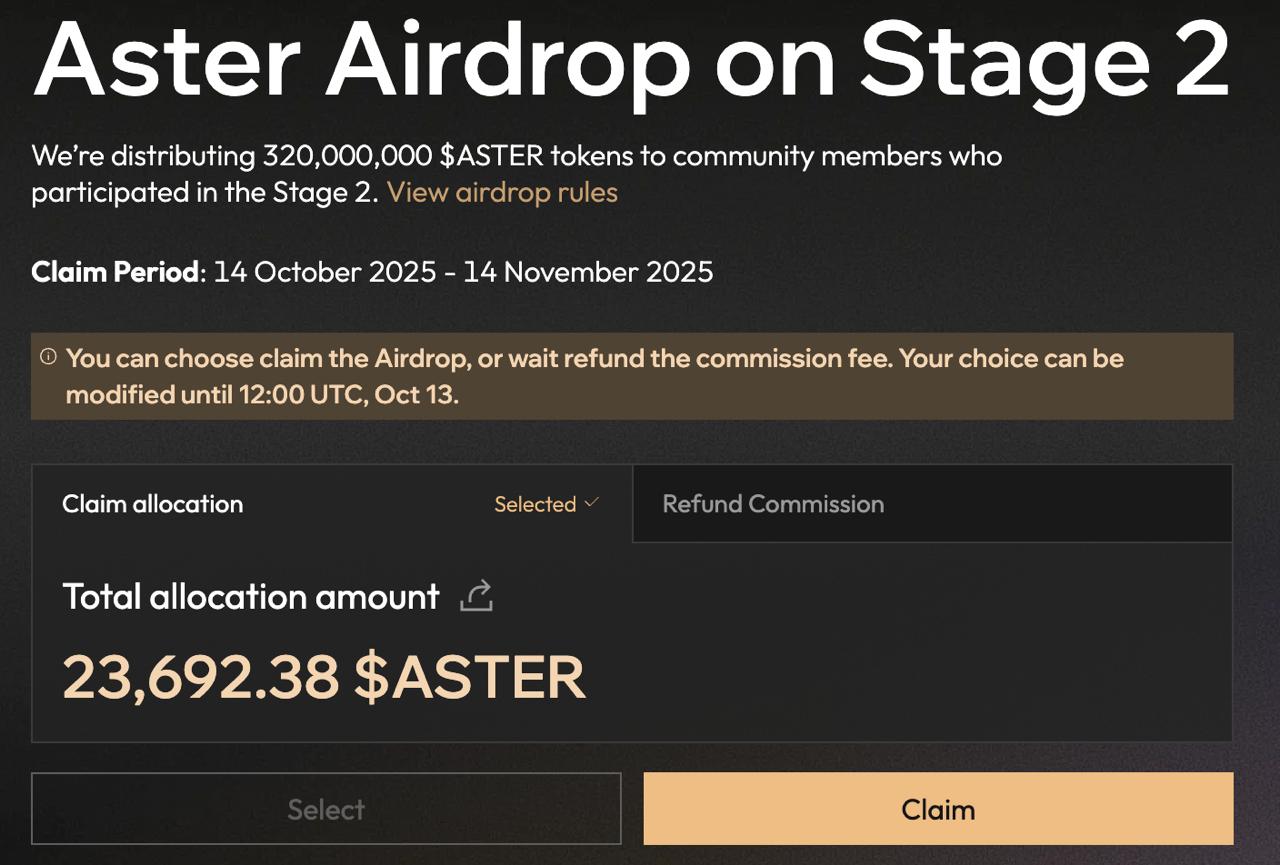
Task: Click the 12:00 UTC, Oct 13 deadline text
Action: pyautogui.click(x=347, y=394)
